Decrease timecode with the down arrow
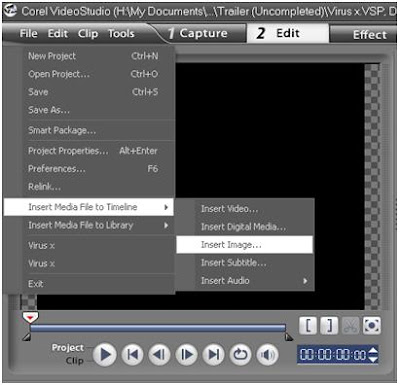This screenshot has height=385, width=400. (373, 359)
